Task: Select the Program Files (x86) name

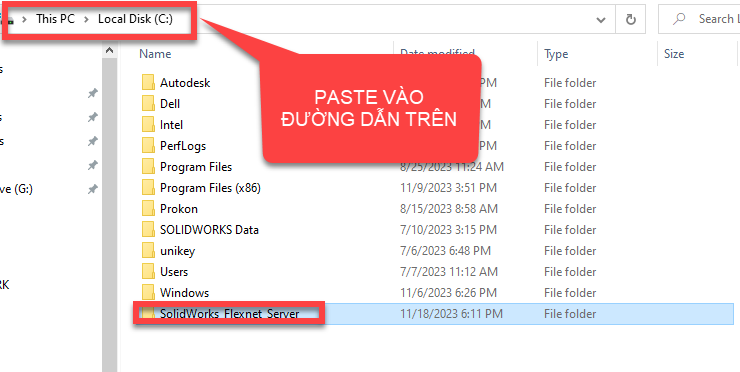Action: click(210, 188)
